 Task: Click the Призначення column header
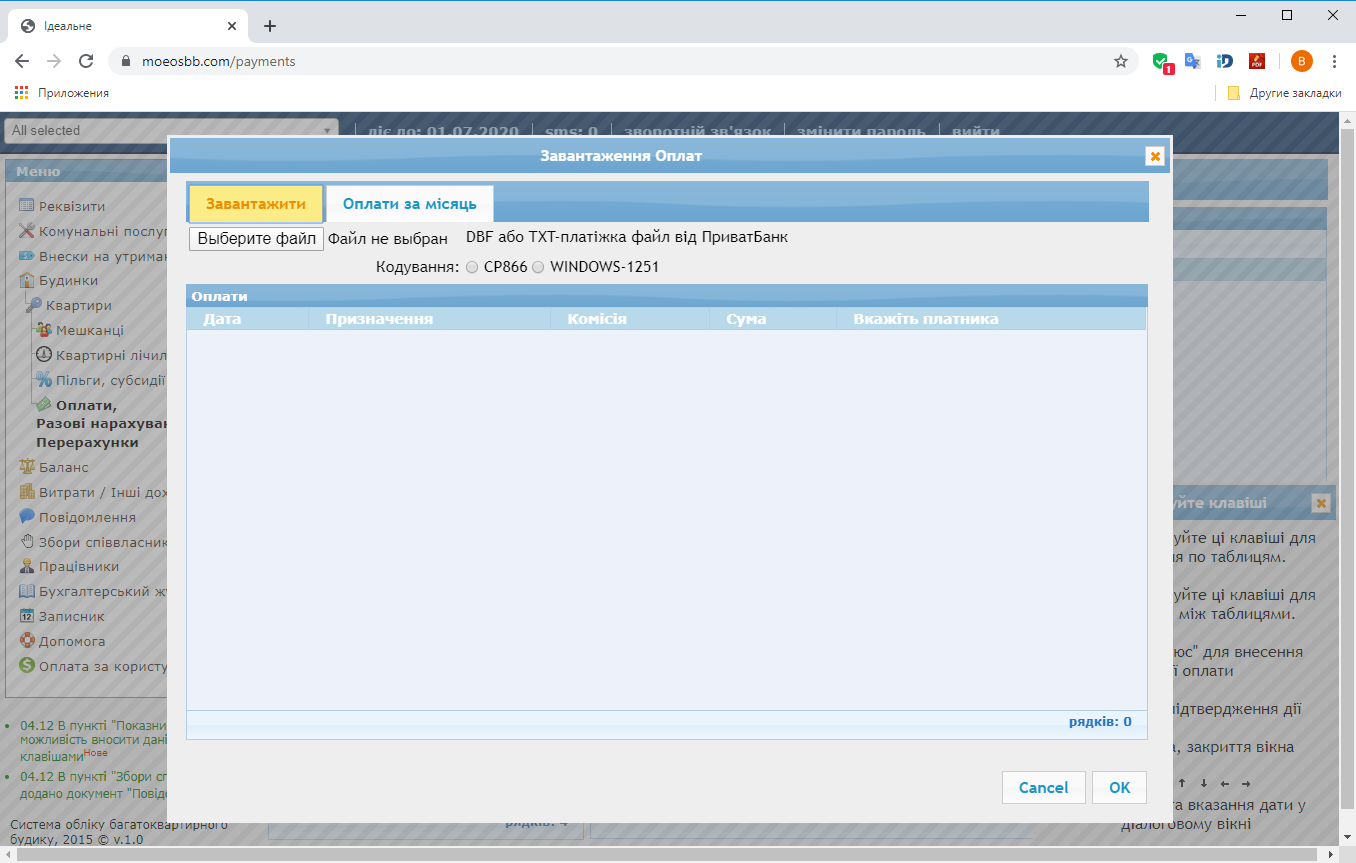[x=430, y=319]
